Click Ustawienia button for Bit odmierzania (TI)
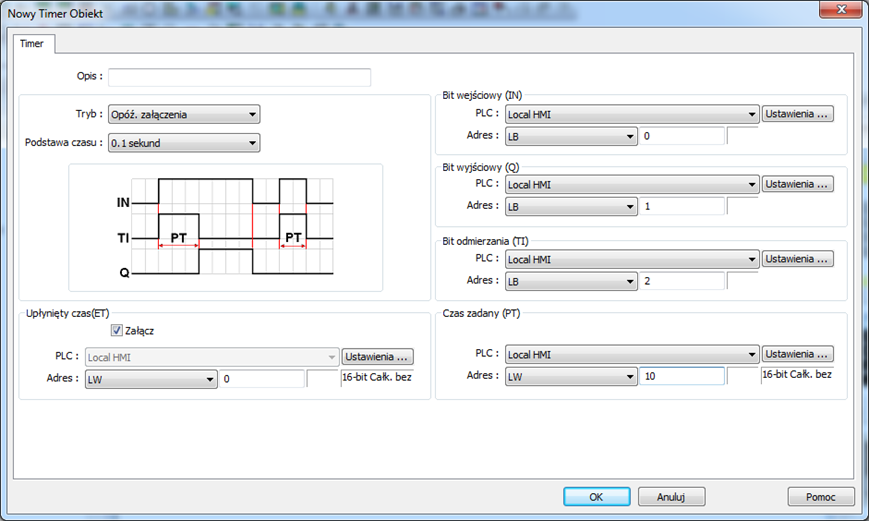 coord(798,259)
